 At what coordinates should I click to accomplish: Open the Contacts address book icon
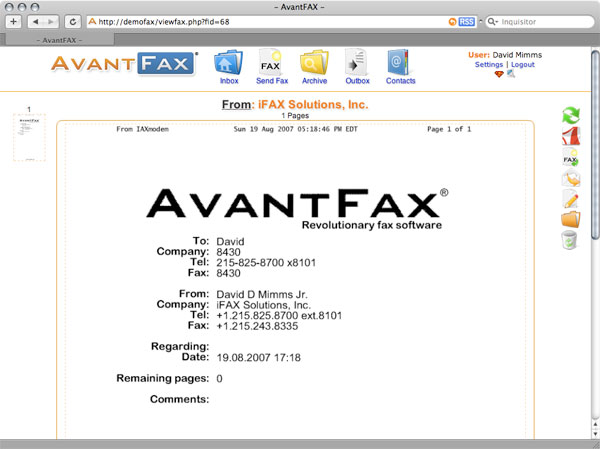398,62
